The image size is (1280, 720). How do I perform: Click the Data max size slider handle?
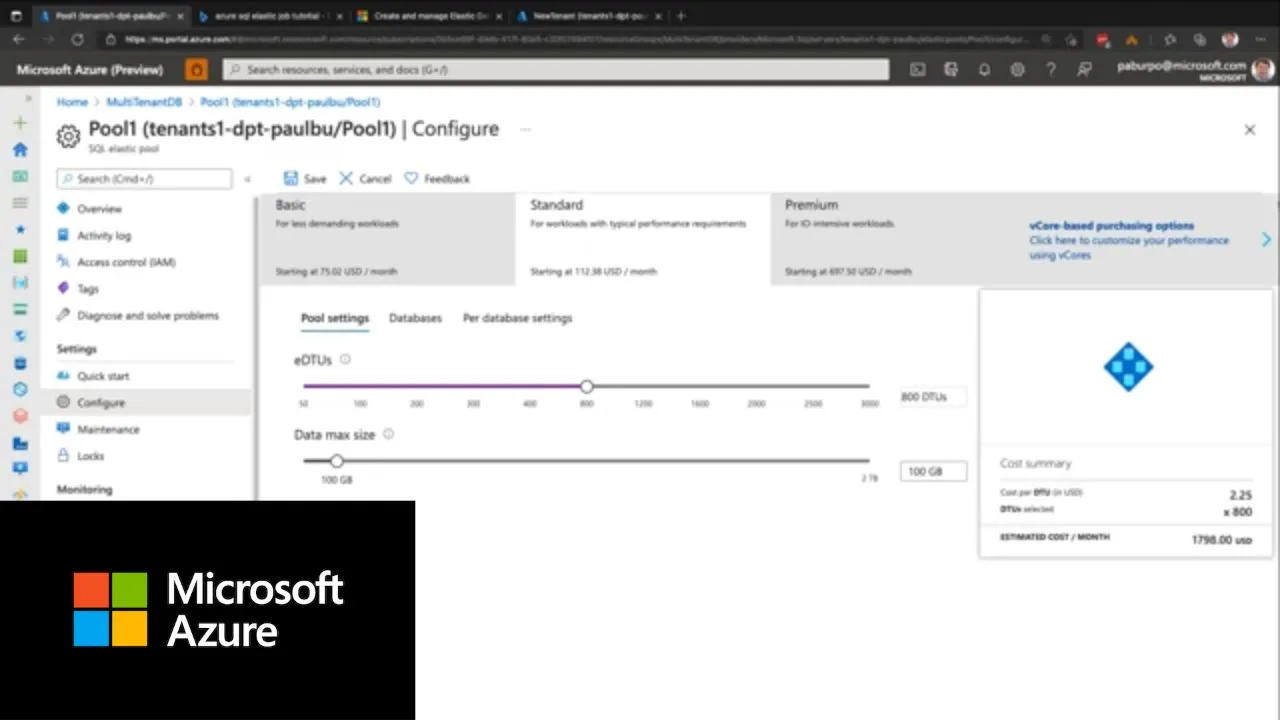click(x=337, y=461)
